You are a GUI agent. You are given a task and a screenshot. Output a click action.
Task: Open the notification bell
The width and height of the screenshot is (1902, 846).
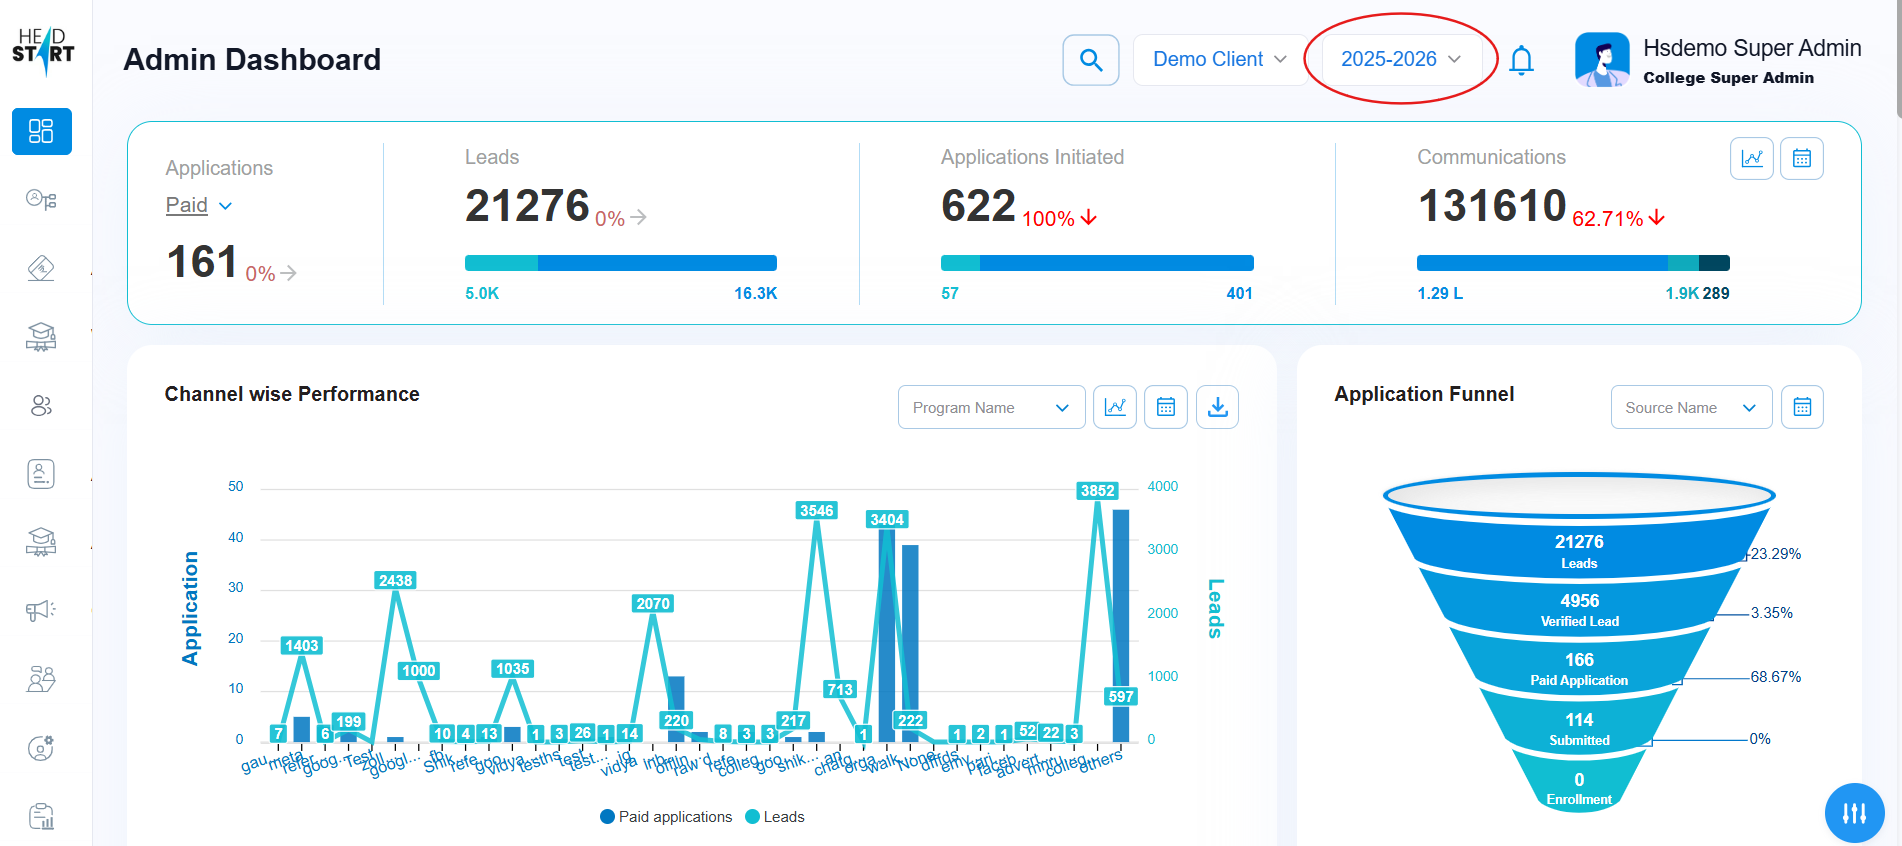1521,60
